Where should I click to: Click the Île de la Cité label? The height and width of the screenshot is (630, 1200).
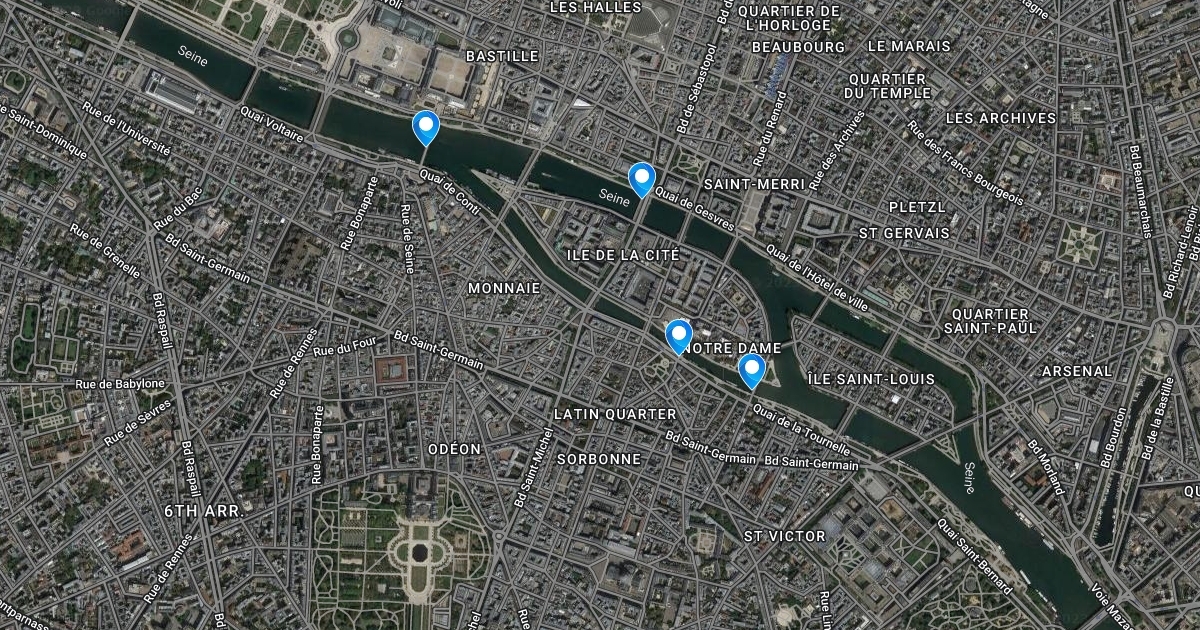click(x=624, y=255)
